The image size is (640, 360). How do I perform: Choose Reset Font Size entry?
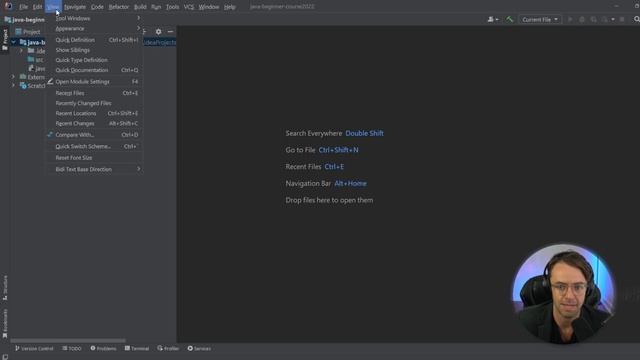pyautogui.click(x=94, y=158)
